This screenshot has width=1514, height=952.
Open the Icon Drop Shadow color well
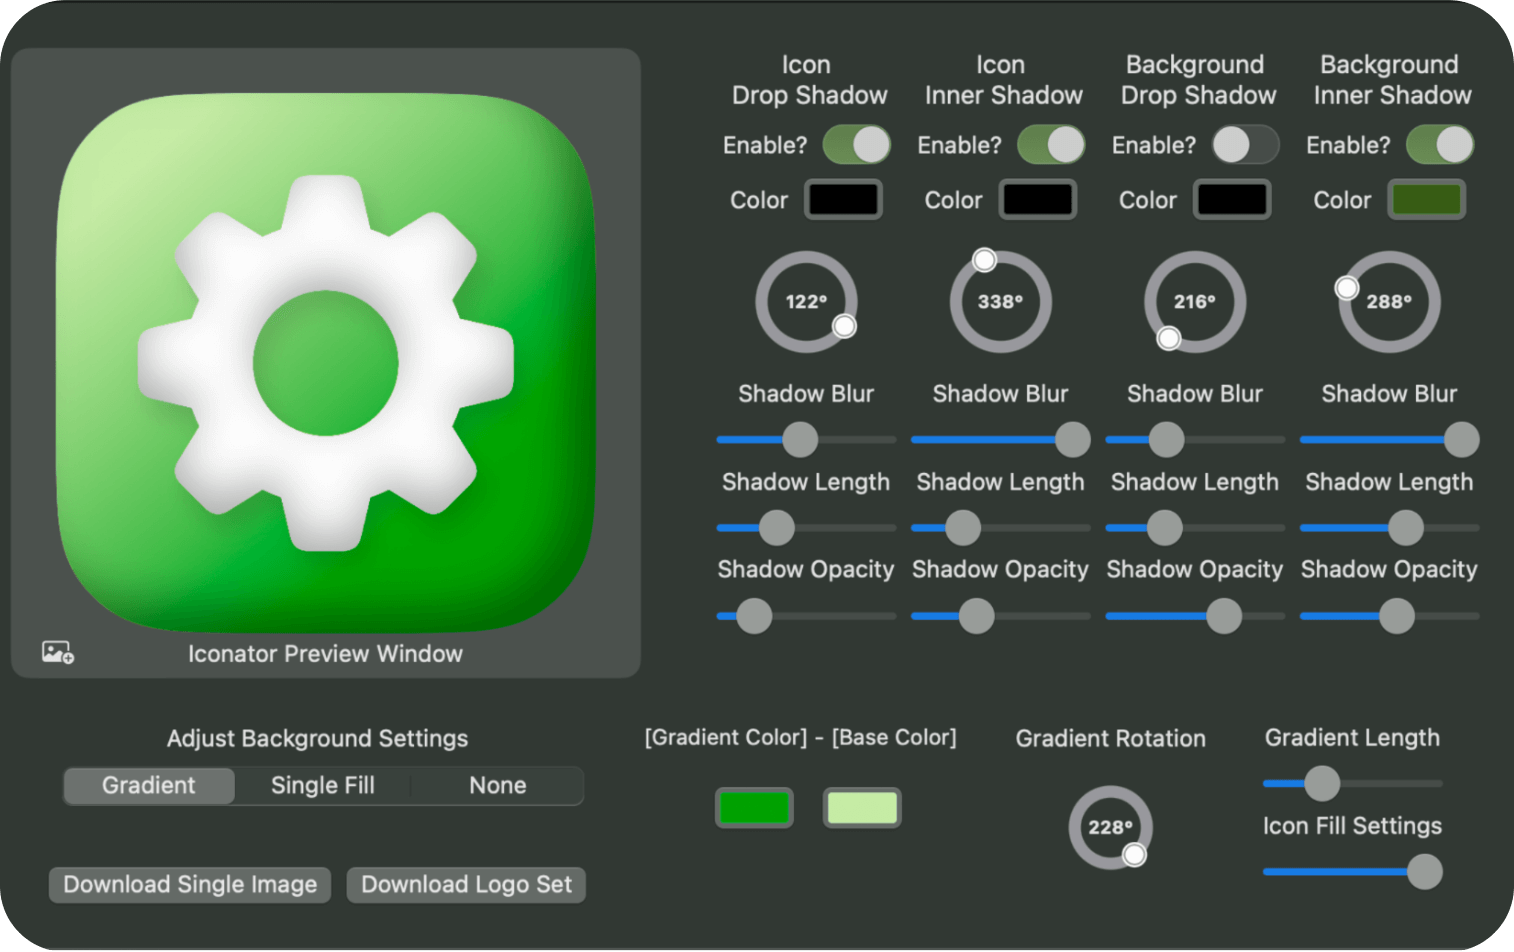(844, 200)
